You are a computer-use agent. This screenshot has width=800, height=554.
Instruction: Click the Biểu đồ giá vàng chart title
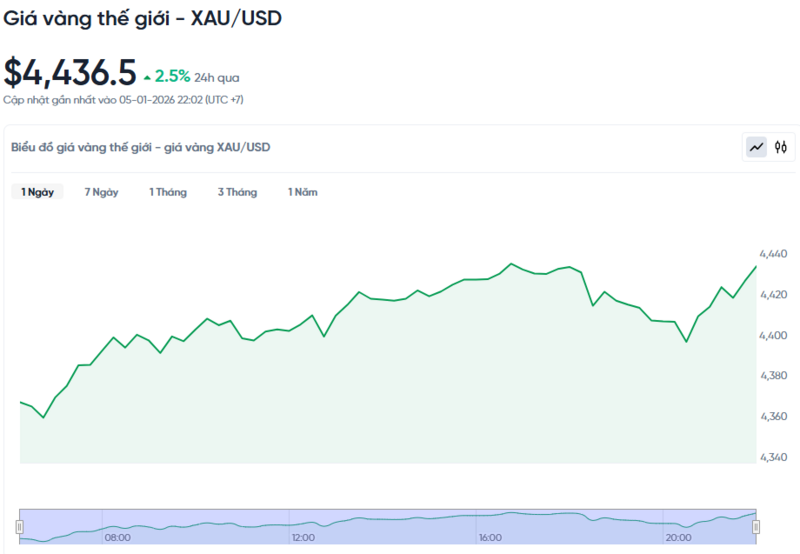point(140,147)
